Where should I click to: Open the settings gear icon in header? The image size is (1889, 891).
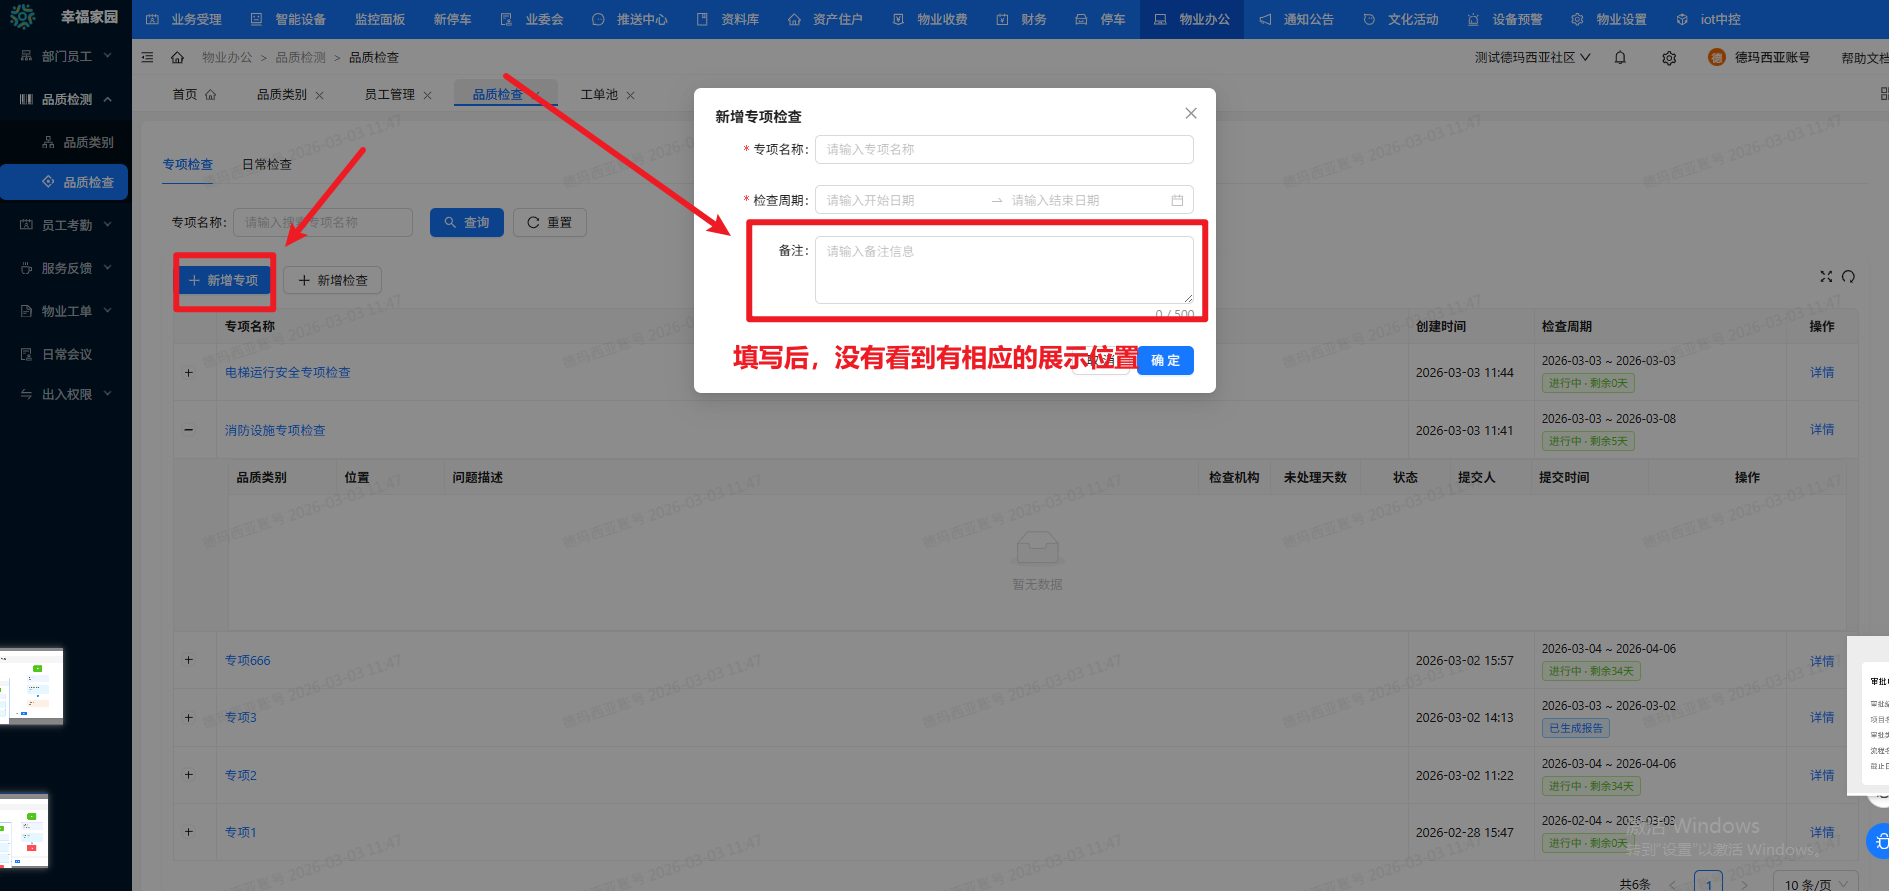point(1669,58)
